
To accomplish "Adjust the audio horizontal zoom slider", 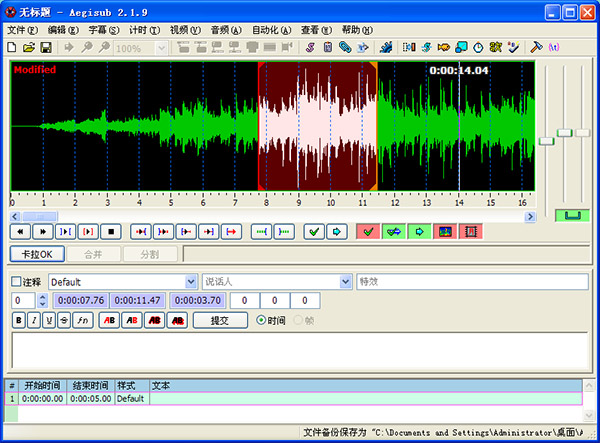I will click(x=546, y=141).
